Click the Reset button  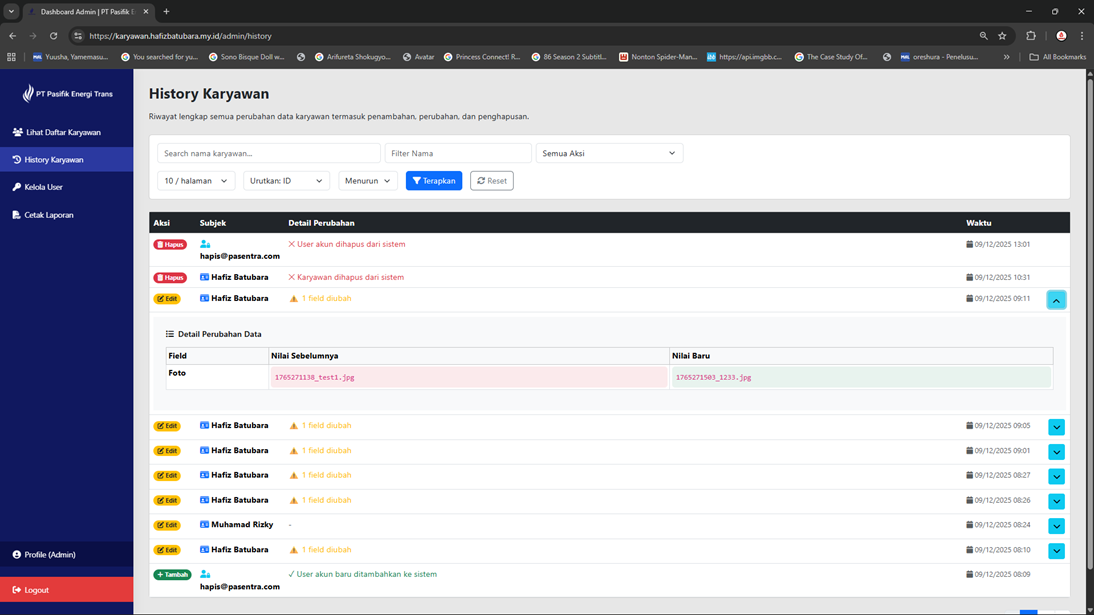pyautogui.click(x=492, y=181)
